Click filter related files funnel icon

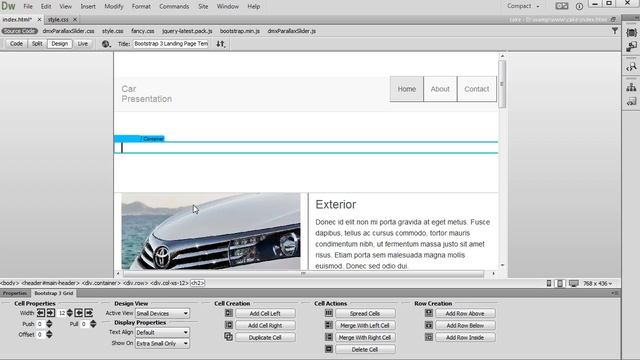click(615, 31)
